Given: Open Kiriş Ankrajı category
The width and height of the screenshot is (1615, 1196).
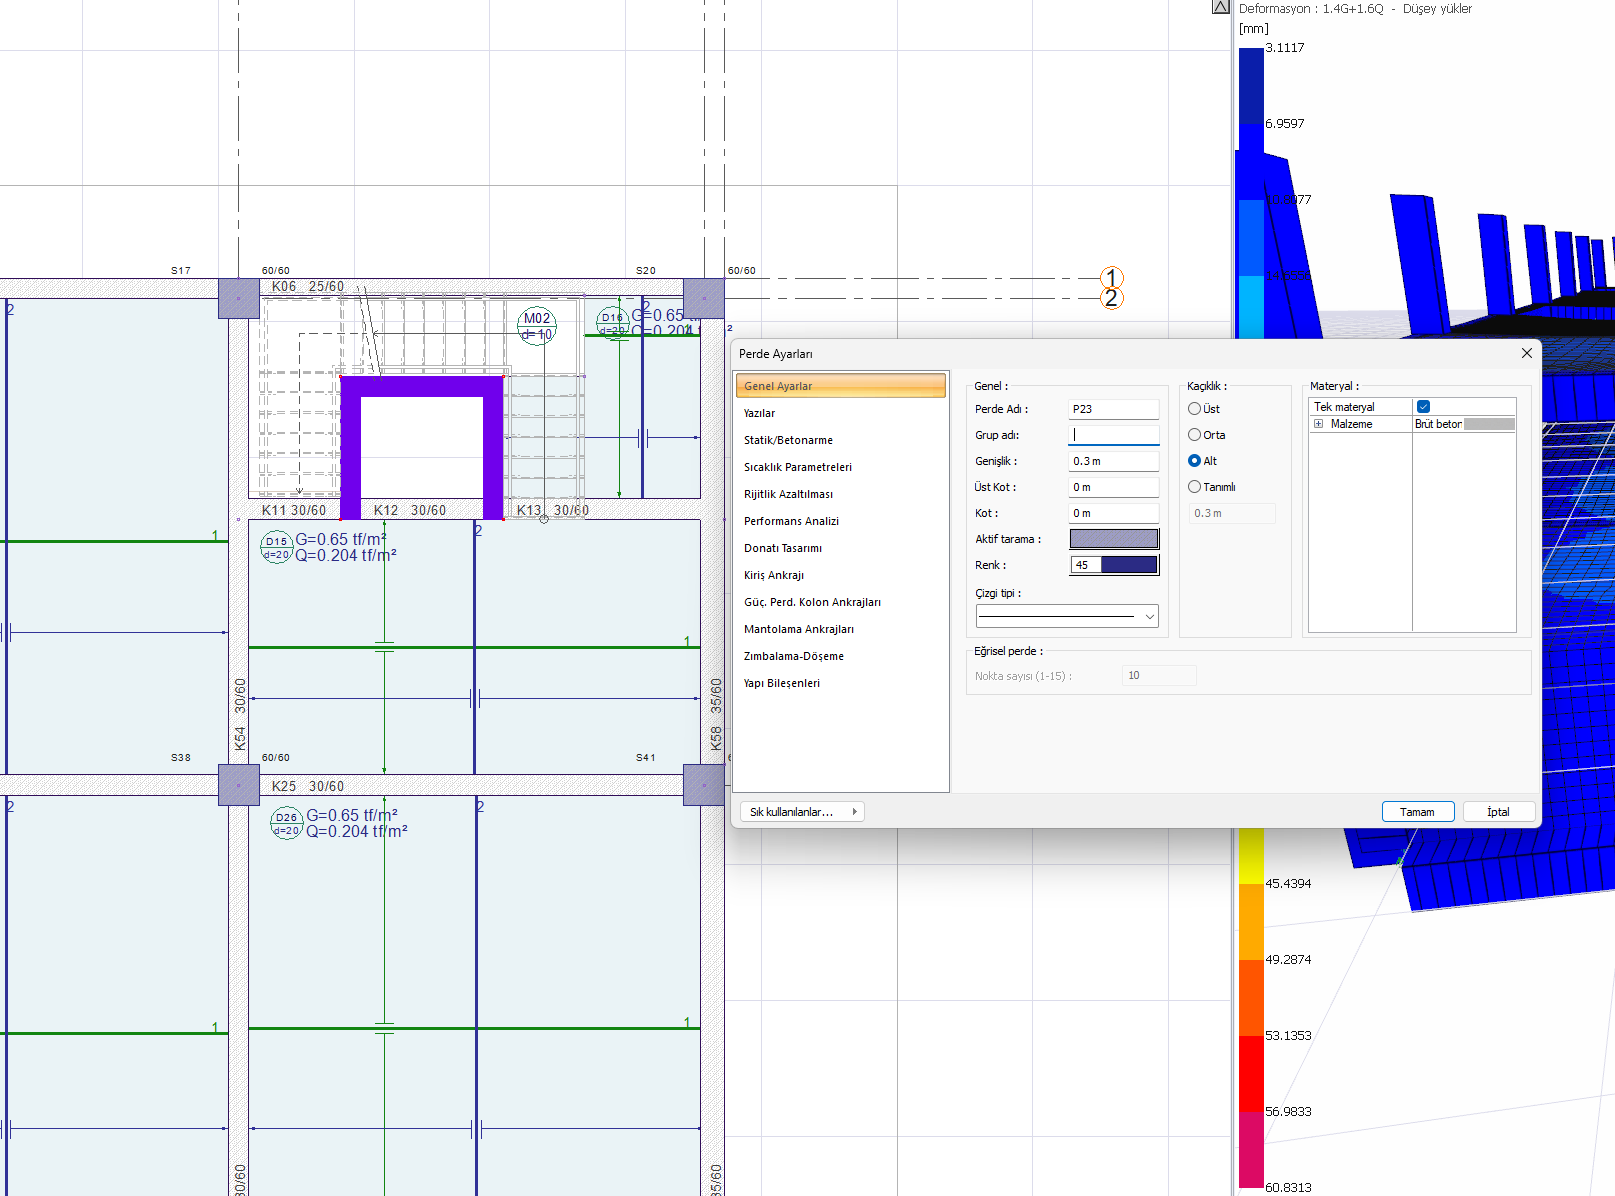Looking at the screenshot, I should click(773, 575).
